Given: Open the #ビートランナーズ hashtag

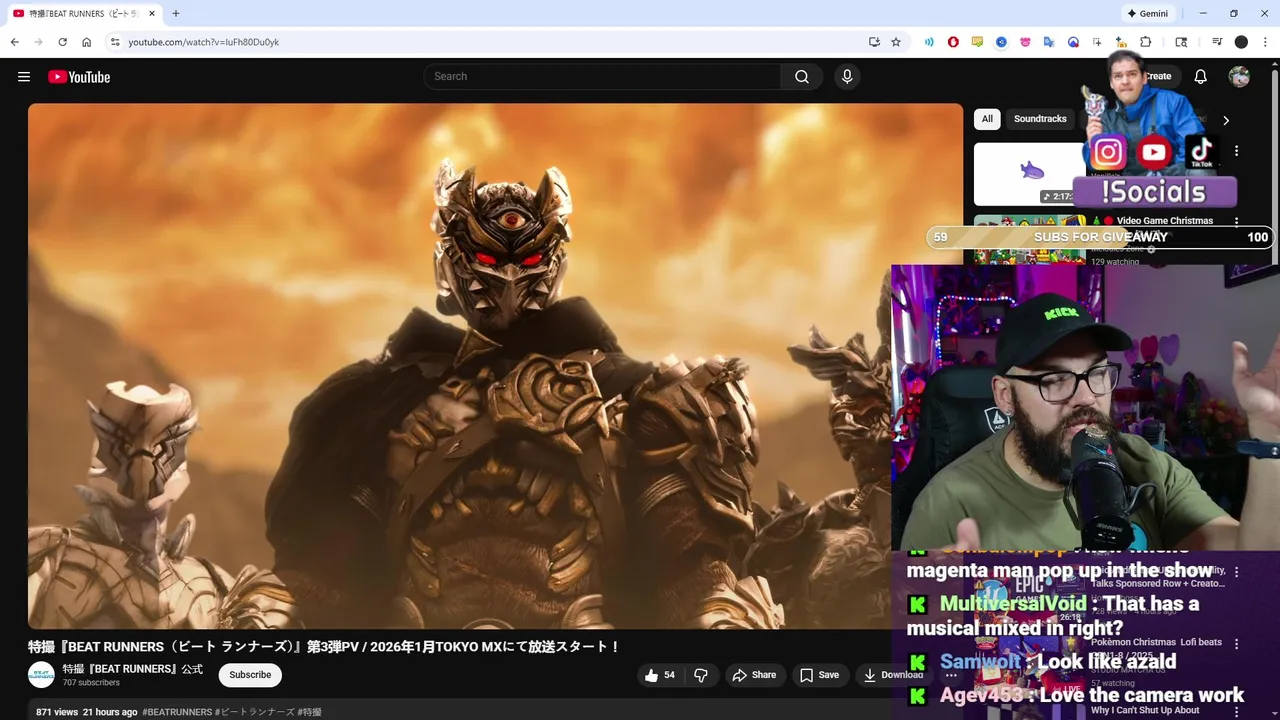Looking at the screenshot, I should [x=255, y=712].
